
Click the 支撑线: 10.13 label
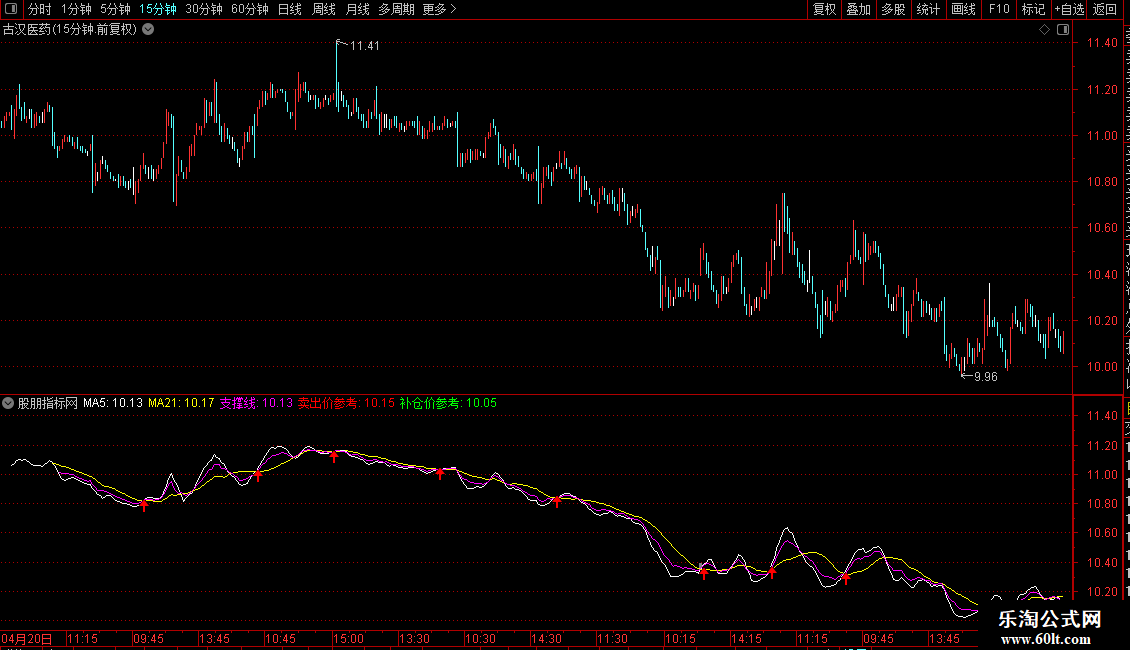pyautogui.click(x=256, y=404)
